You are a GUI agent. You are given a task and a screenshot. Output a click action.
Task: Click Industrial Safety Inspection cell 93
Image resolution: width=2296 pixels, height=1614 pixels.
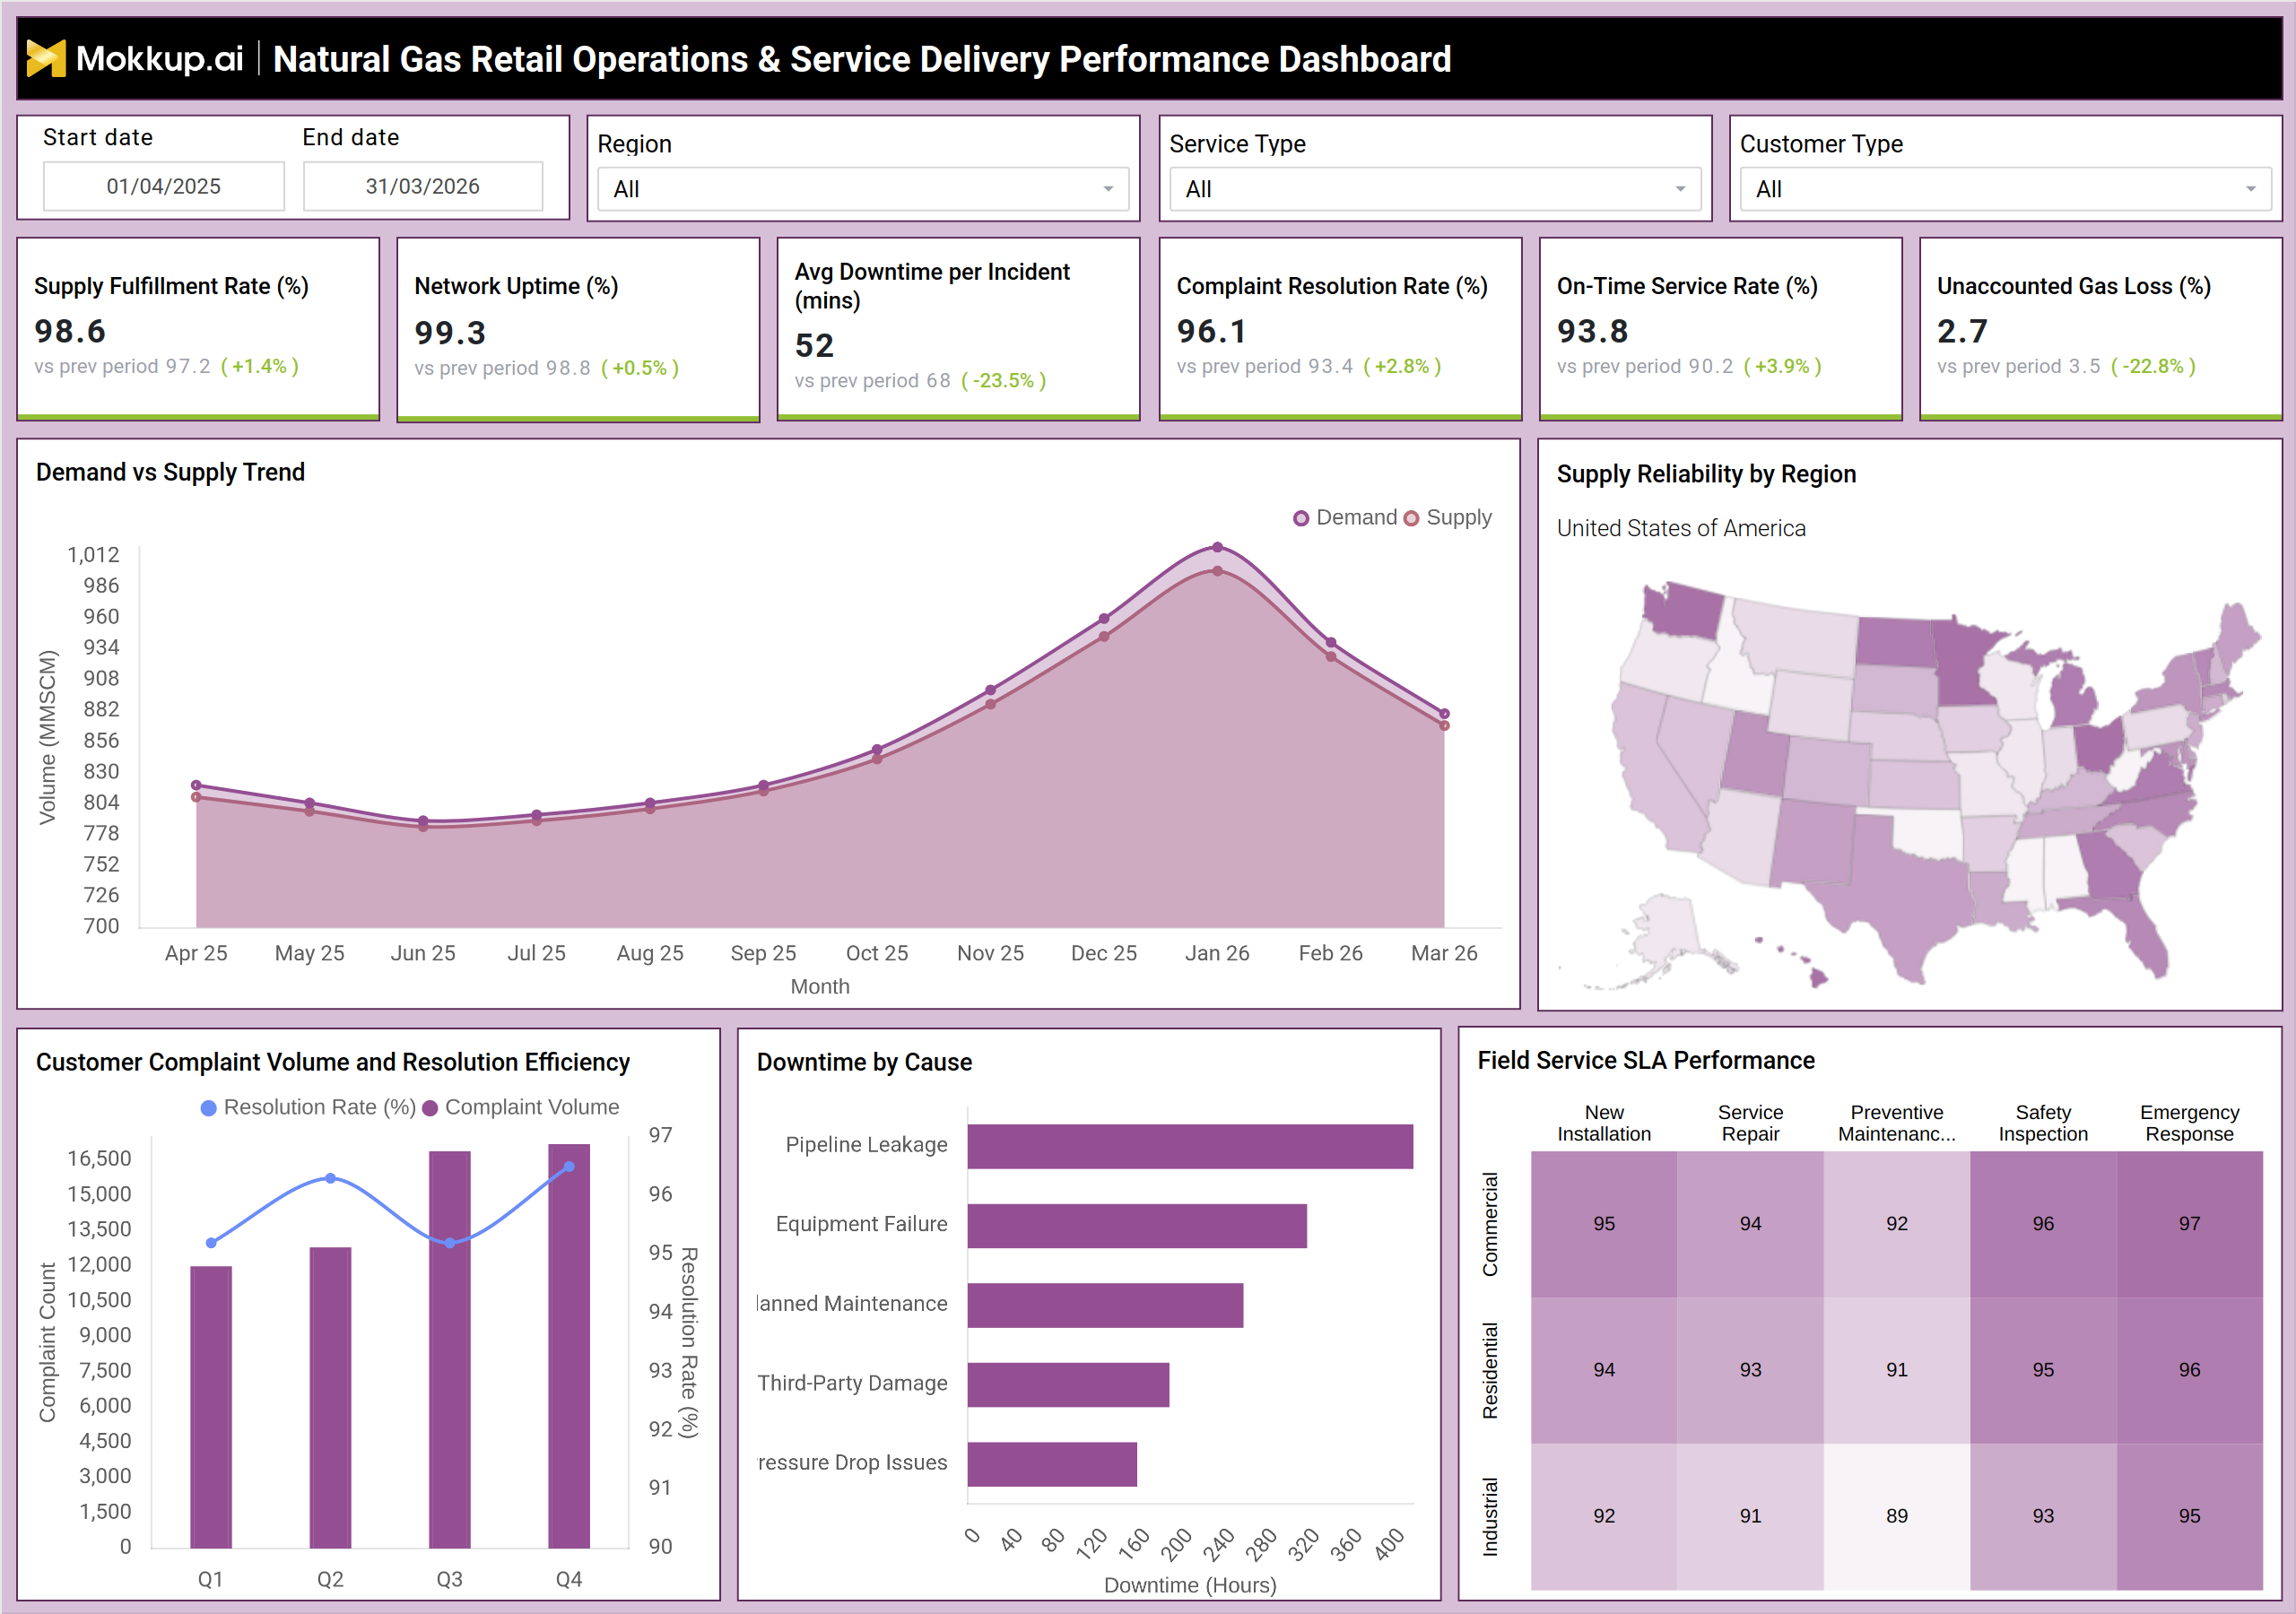(x=2043, y=1516)
